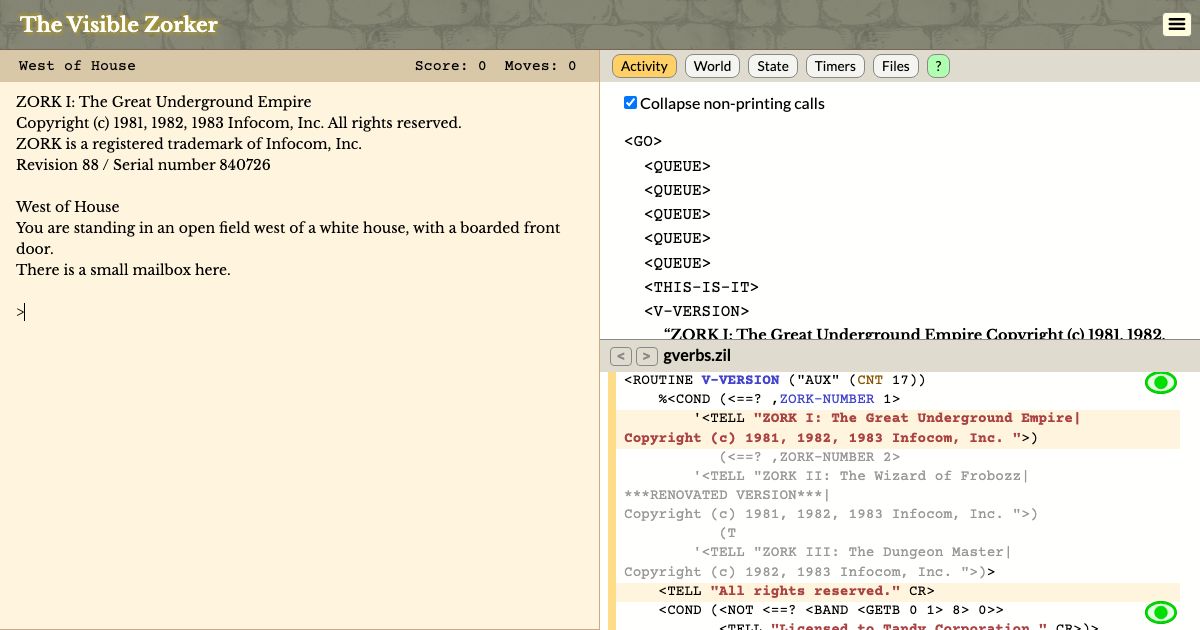
Task: View the Timers tab
Action: tap(835, 65)
